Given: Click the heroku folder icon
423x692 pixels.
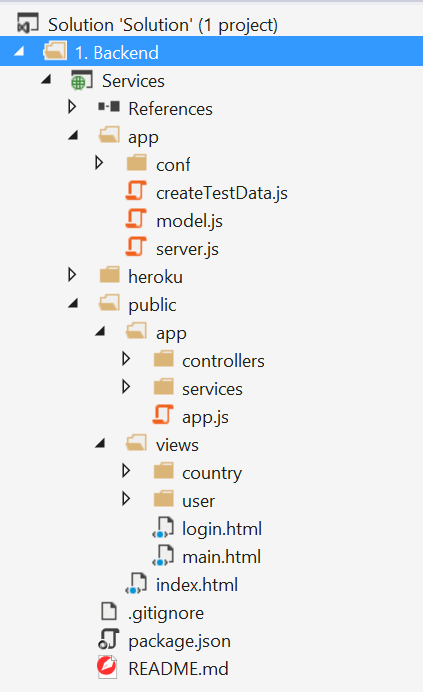Looking at the screenshot, I should pyautogui.click(x=110, y=275).
